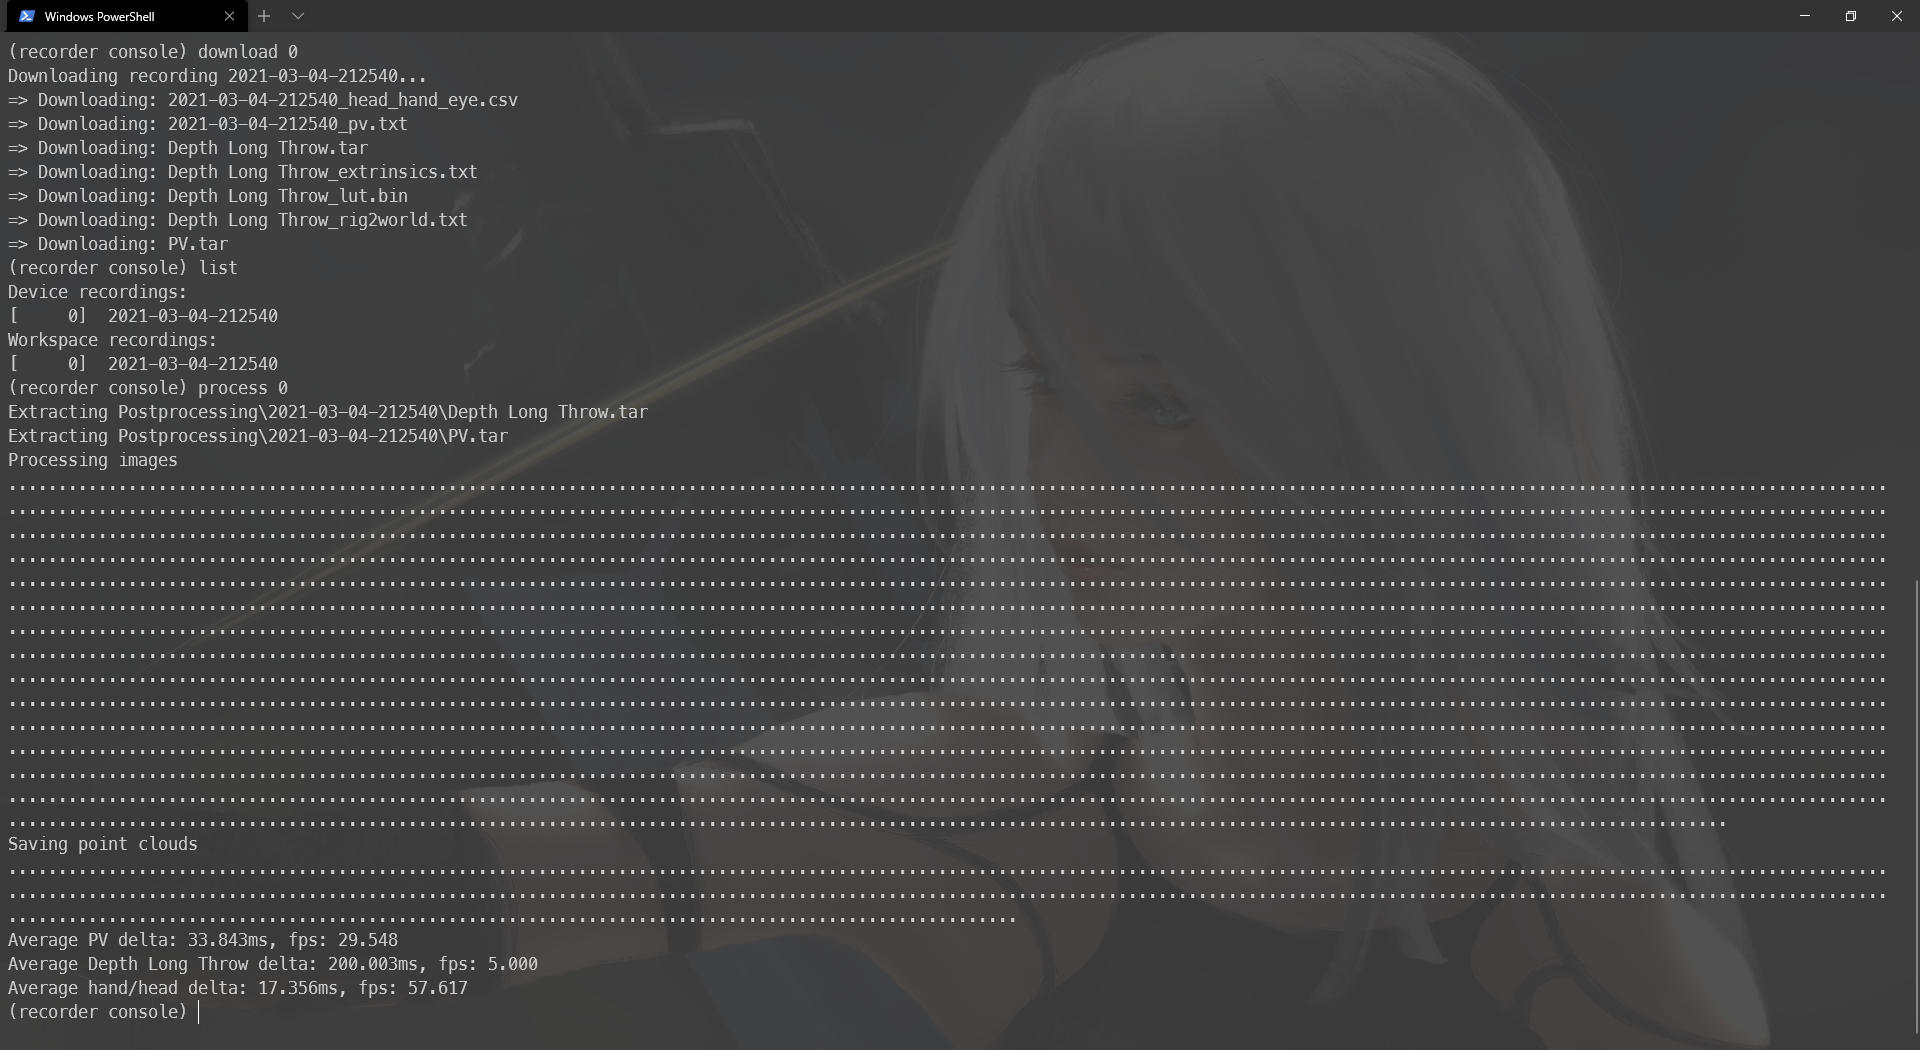Click the 'Average hand/head delta' result line

click(x=237, y=988)
